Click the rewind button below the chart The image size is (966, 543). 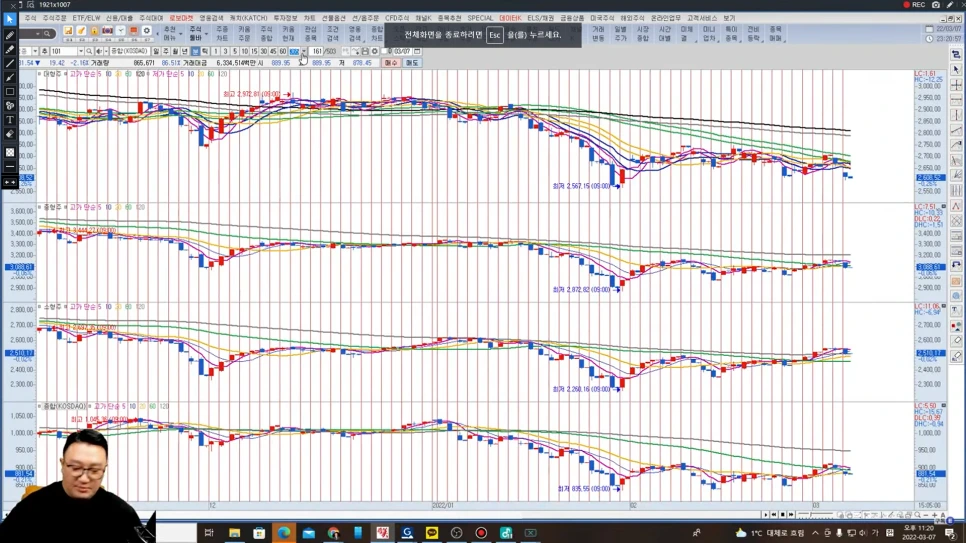click(x=774, y=515)
